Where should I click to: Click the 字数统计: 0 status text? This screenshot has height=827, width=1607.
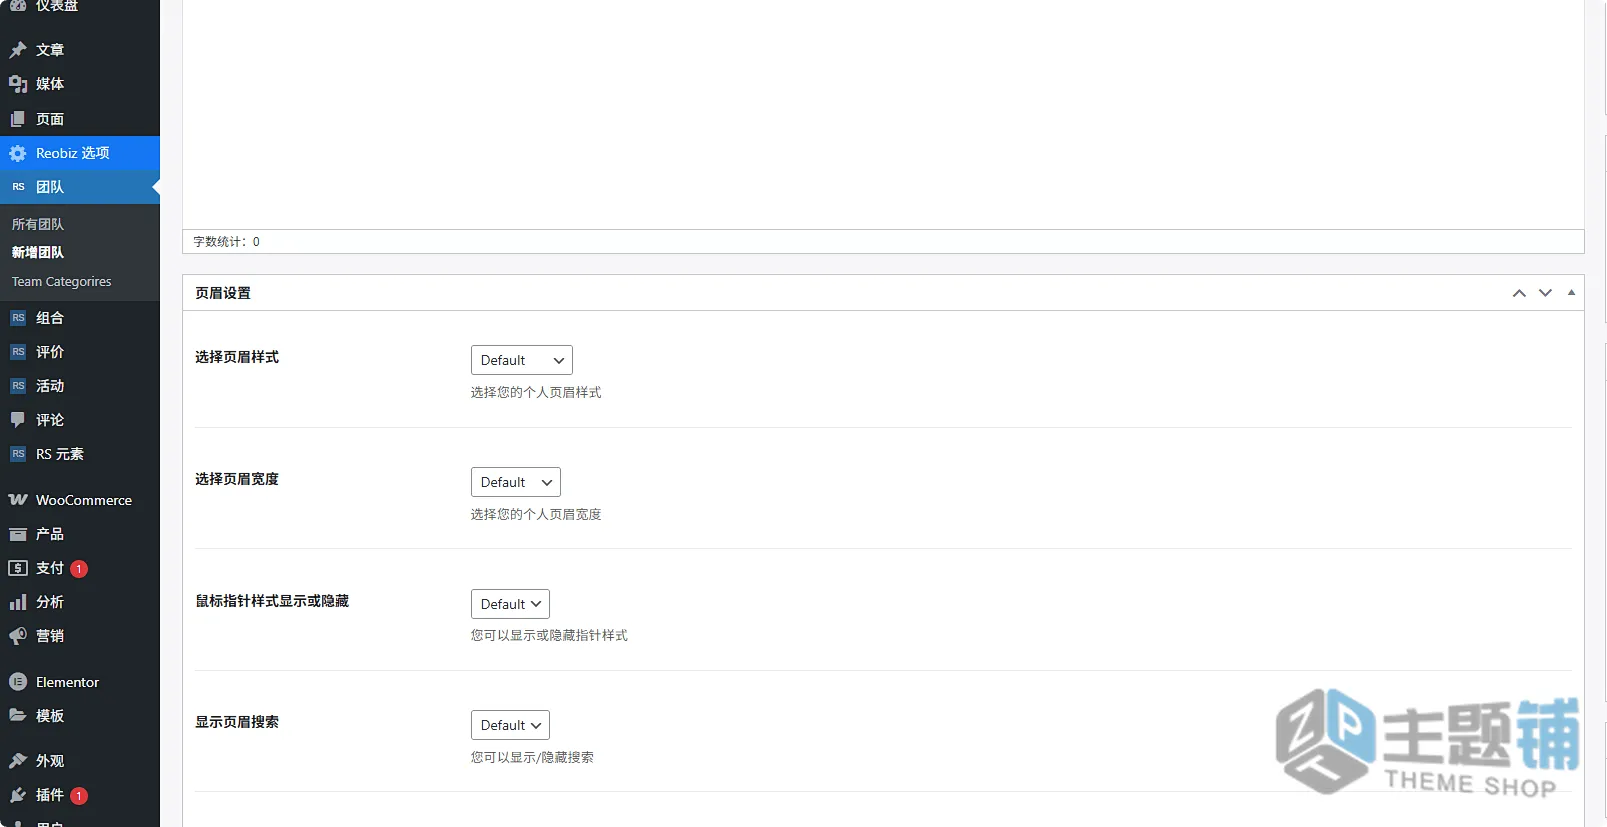pos(227,242)
